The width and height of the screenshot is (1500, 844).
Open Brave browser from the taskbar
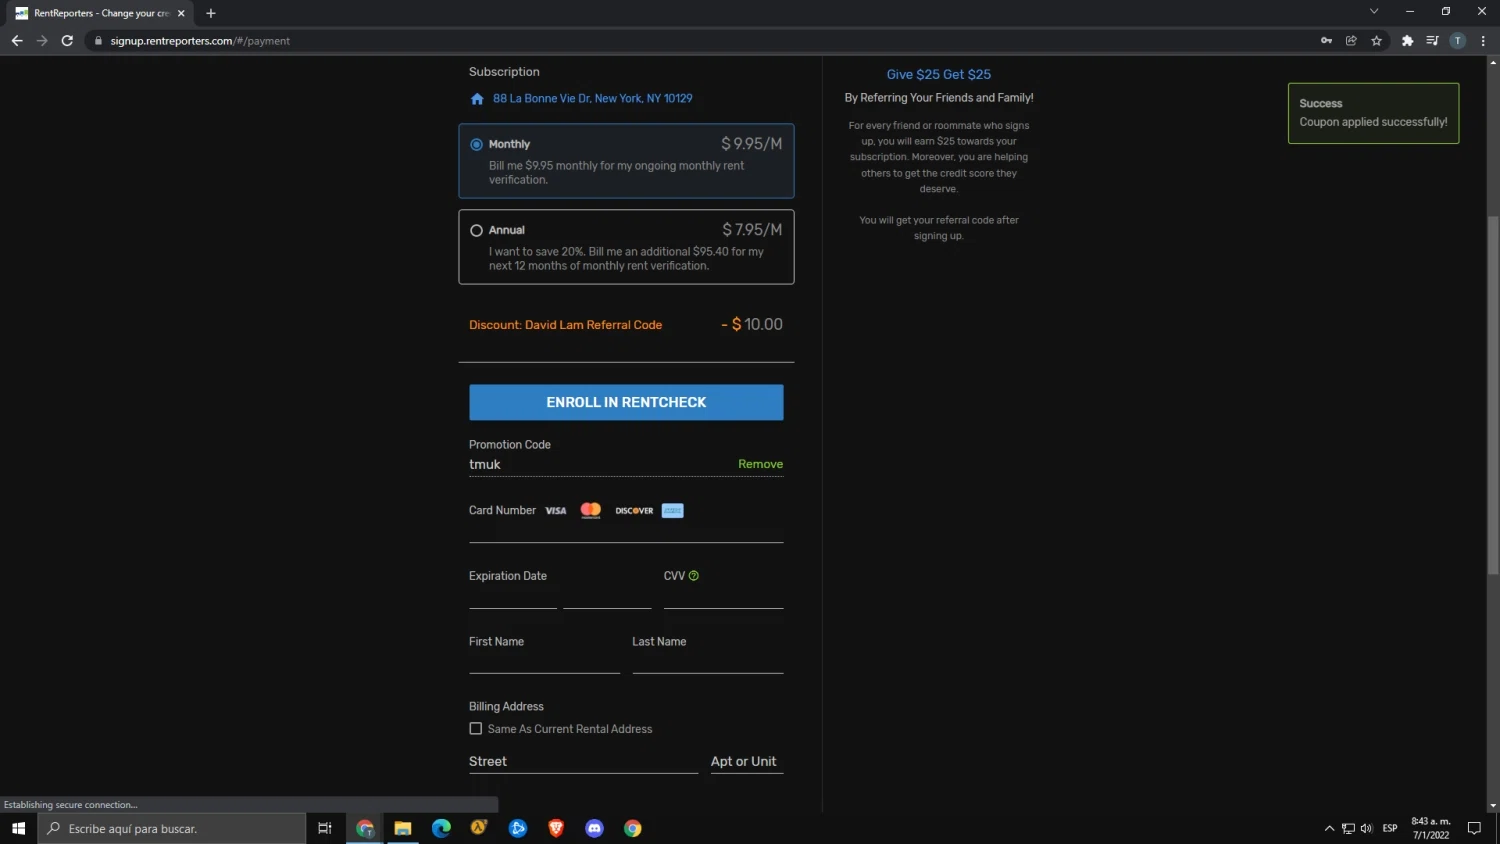(x=556, y=828)
